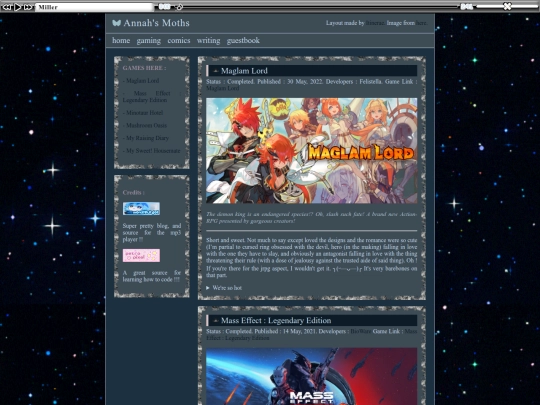Click the blue blog credit badge

141,209
